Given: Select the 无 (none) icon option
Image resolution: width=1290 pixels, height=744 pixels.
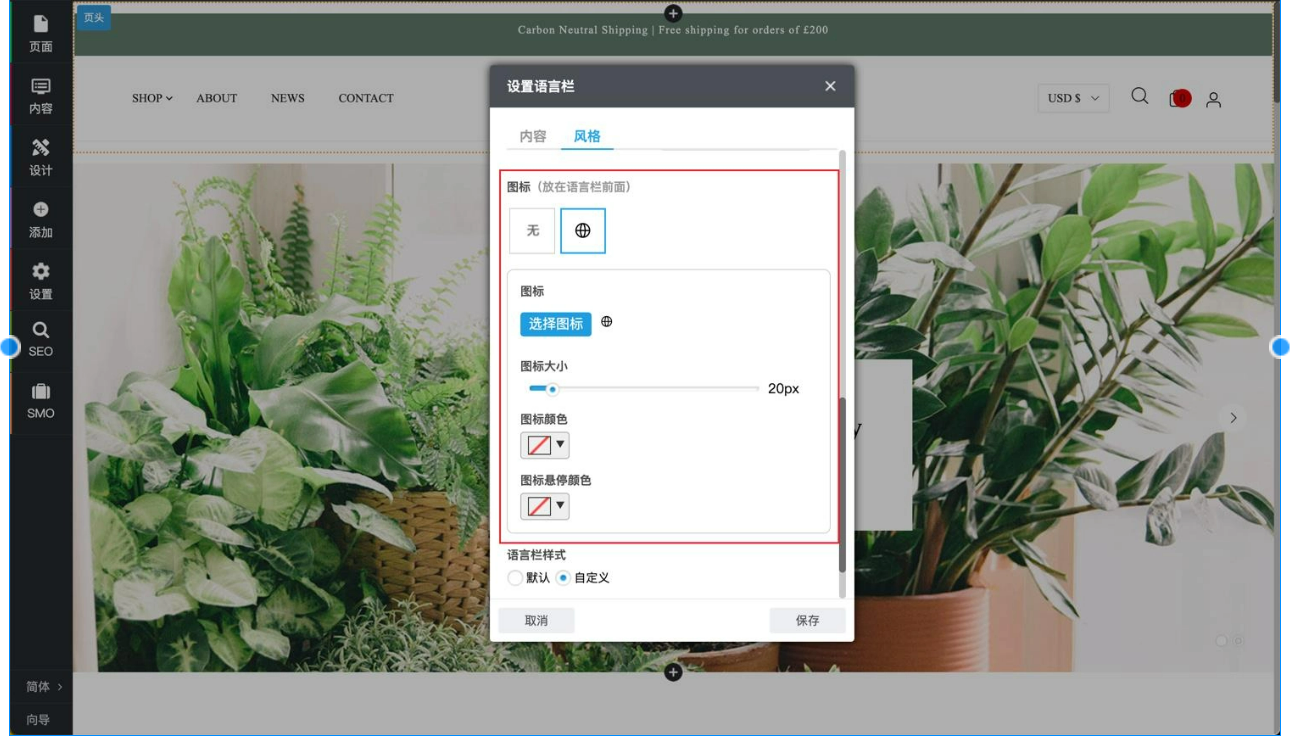Looking at the screenshot, I should (532, 231).
